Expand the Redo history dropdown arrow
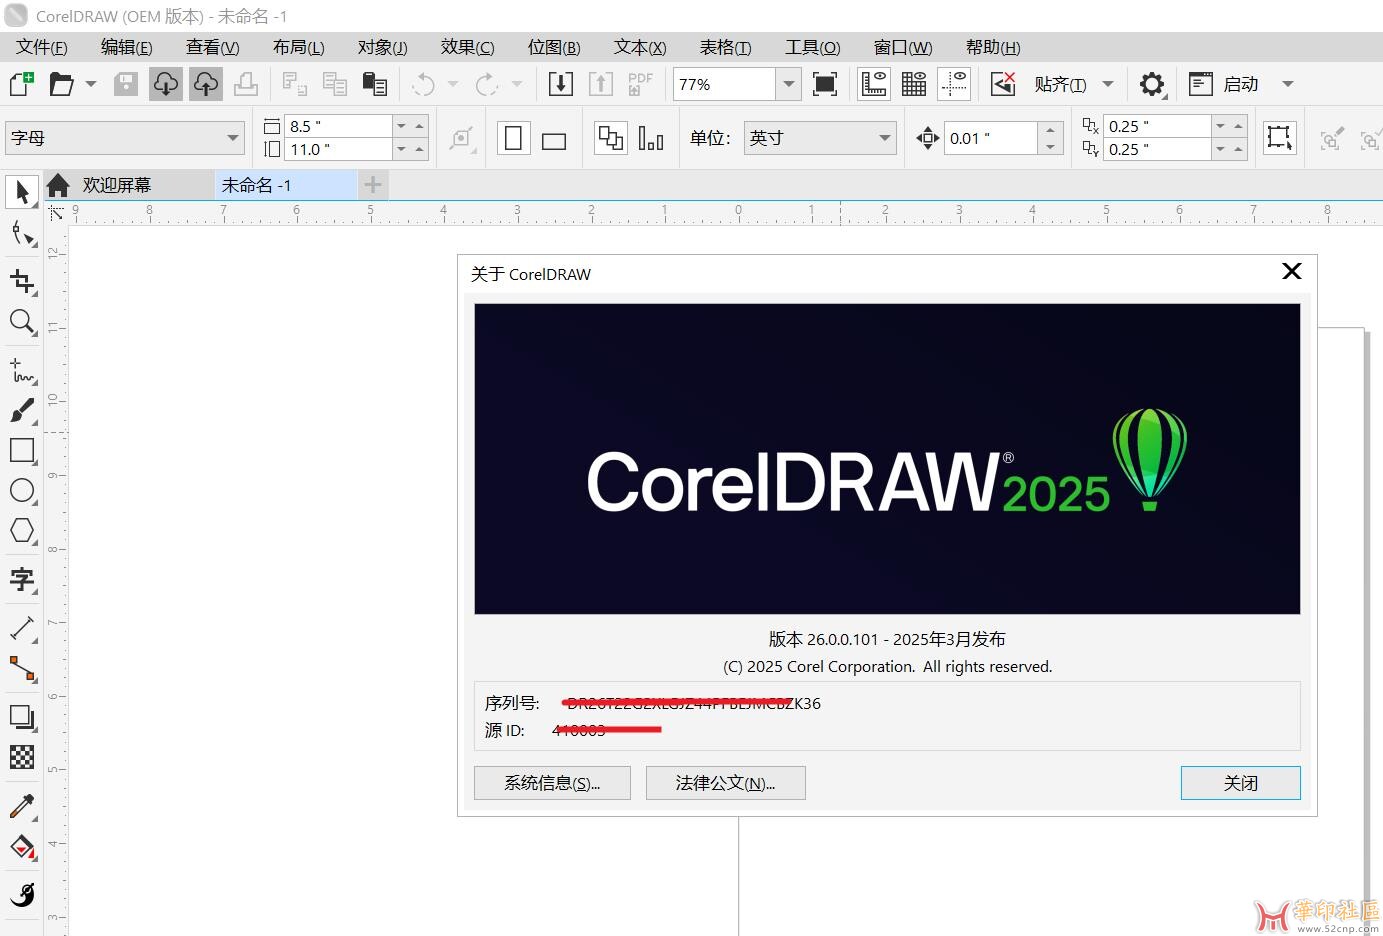This screenshot has width=1383, height=936. (517, 84)
